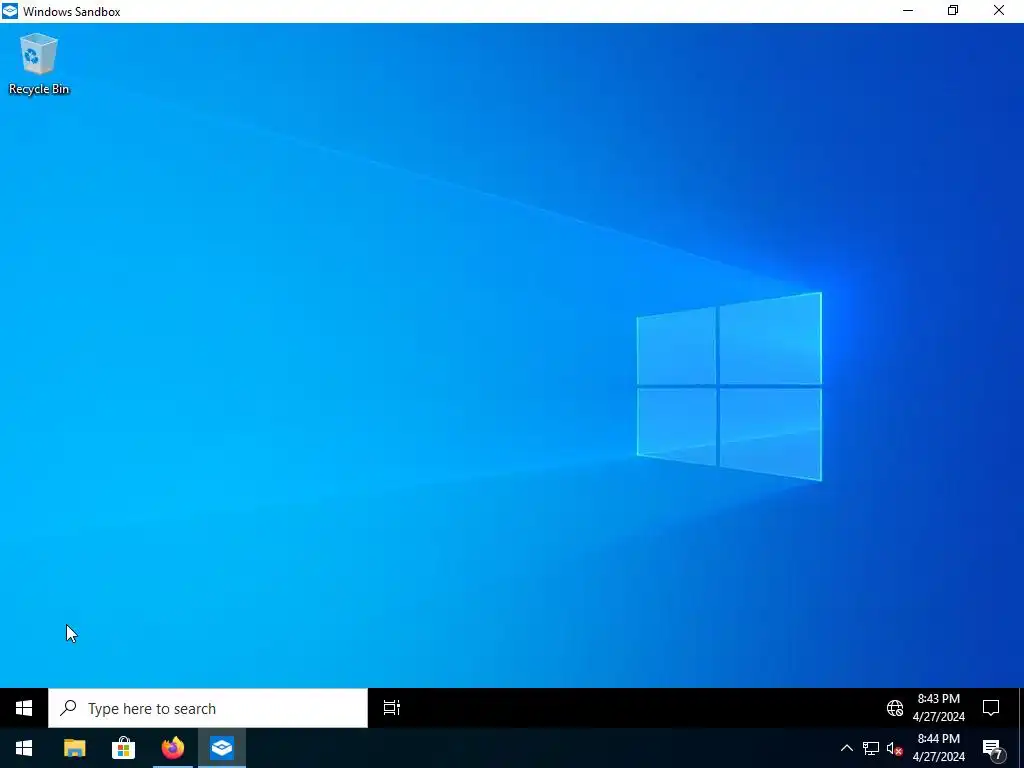The width and height of the screenshot is (1024, 768).
Task: Click the sandbox 'Type here to search' box
Action: pyautogui.click(x=208, y=708)
